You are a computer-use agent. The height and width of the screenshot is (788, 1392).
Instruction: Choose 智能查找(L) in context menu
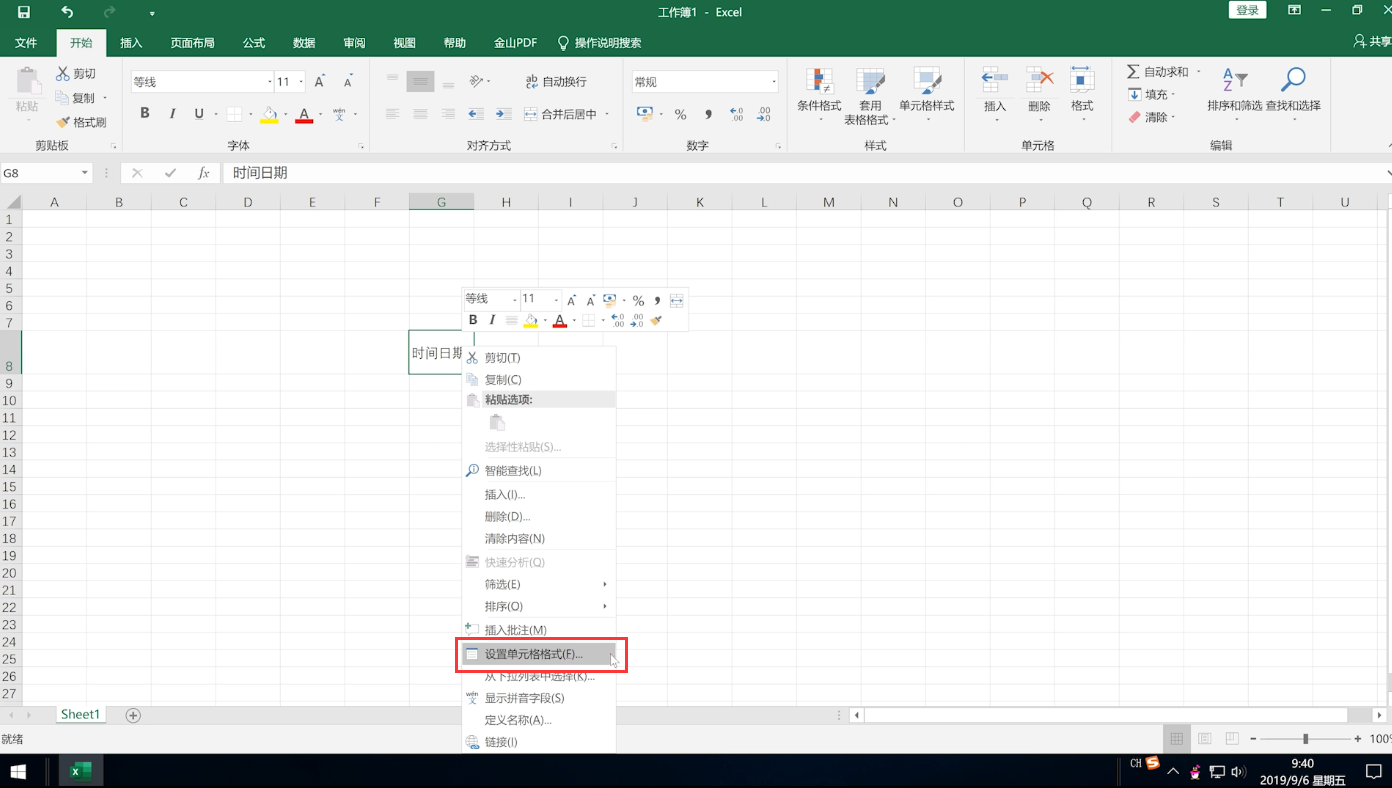point(539,470)
